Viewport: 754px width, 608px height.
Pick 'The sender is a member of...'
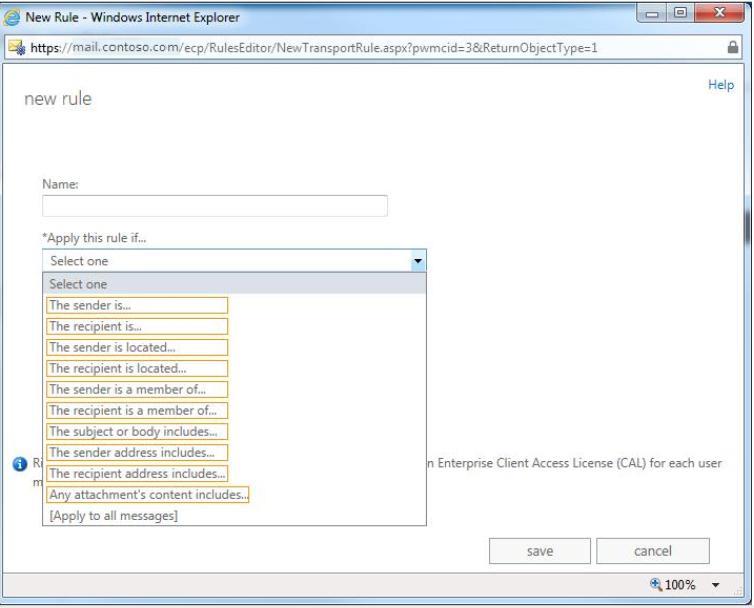pyautogui.click(x=137, y=389)
